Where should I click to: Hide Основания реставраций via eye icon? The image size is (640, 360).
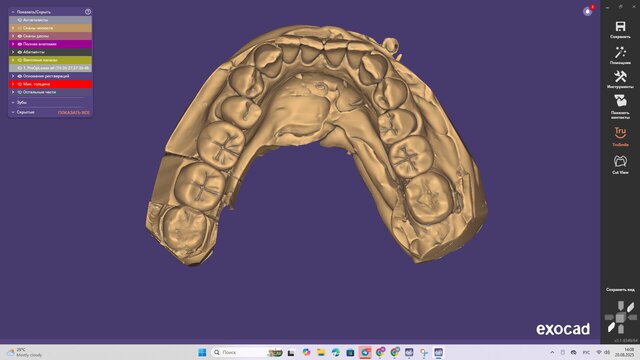pos(20,76)
